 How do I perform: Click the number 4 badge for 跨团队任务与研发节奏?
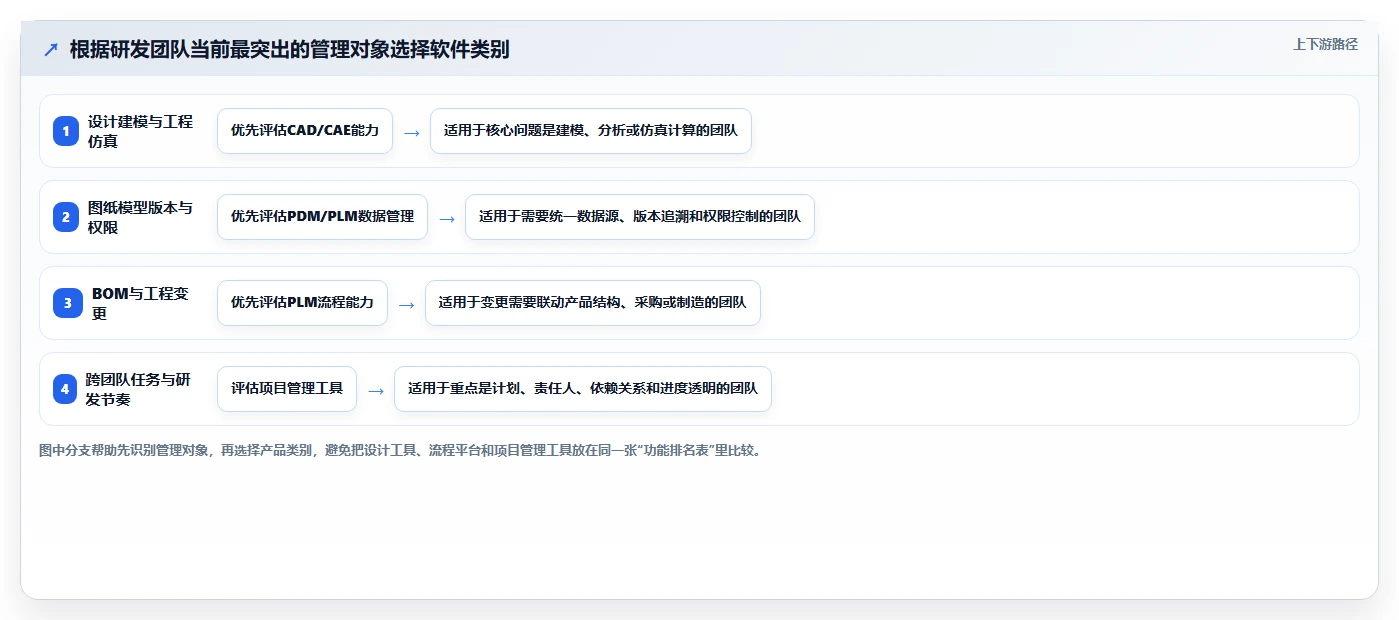(x=66, y=389)
